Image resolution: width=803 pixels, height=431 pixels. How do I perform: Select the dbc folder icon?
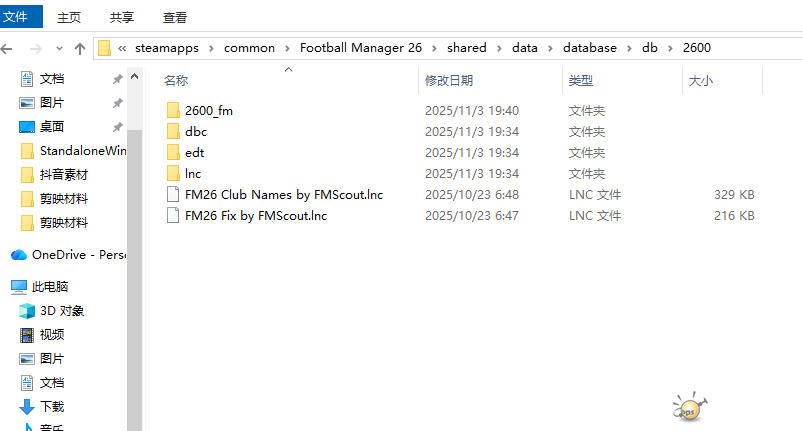172,132
